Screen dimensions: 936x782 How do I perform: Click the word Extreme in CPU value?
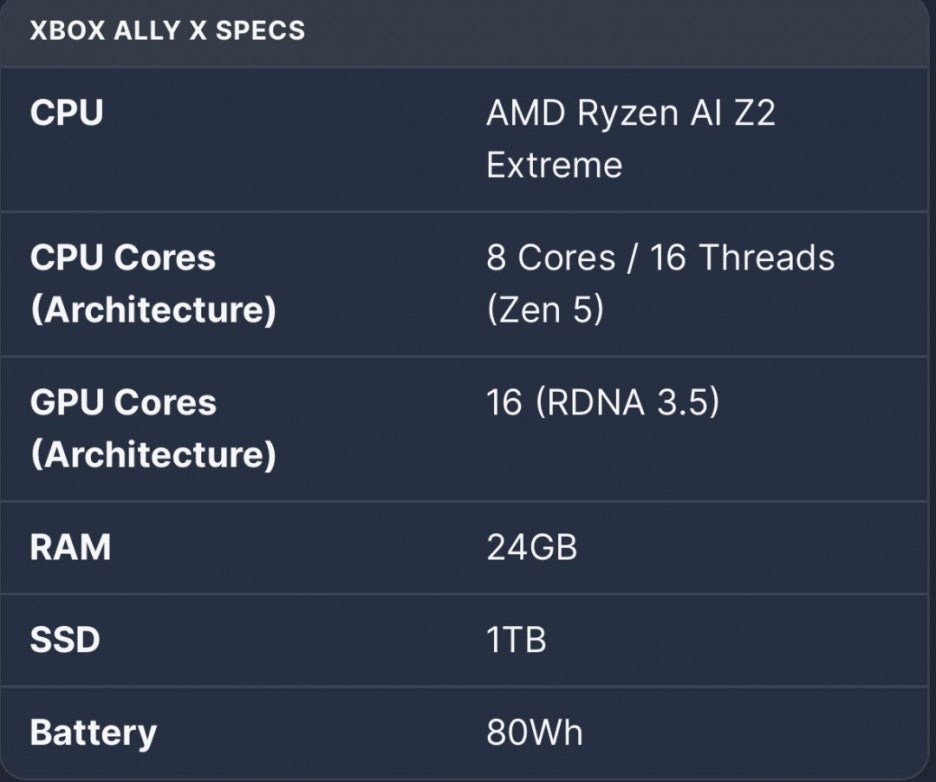point(554,165)
